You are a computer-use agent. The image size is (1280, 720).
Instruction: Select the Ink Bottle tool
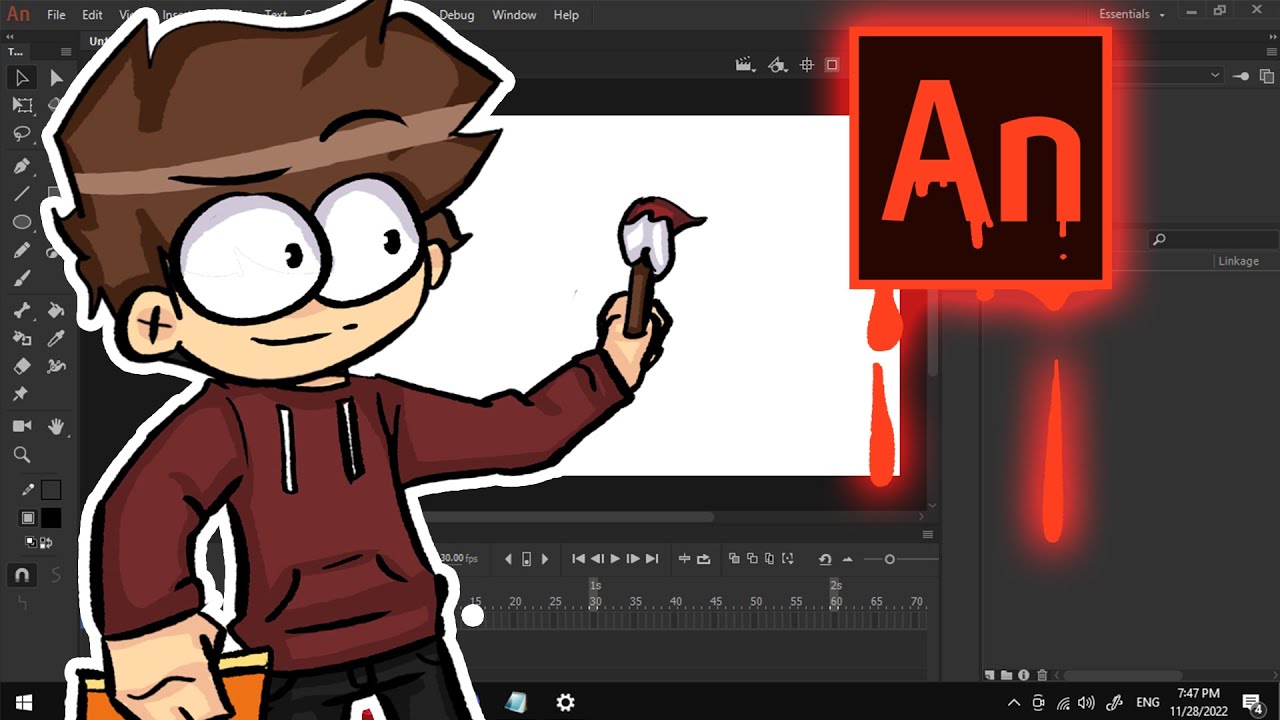22,339
